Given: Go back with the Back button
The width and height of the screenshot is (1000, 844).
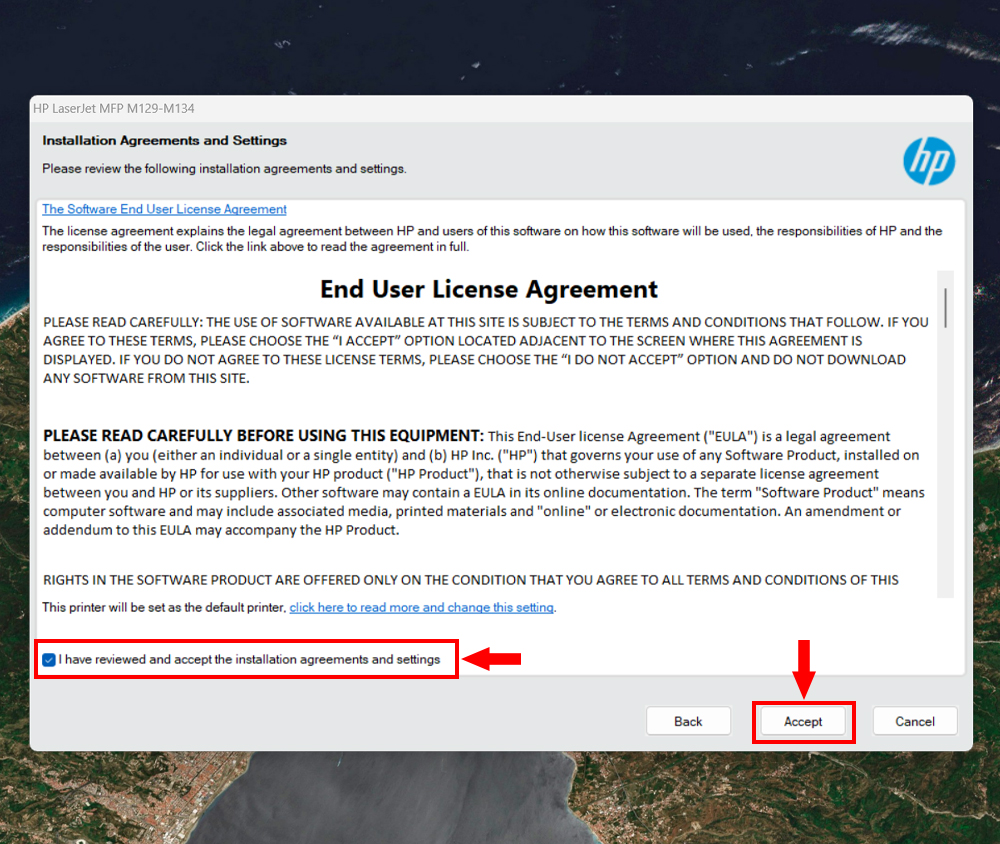Looking at the screenshot, I should pos(688,722).
